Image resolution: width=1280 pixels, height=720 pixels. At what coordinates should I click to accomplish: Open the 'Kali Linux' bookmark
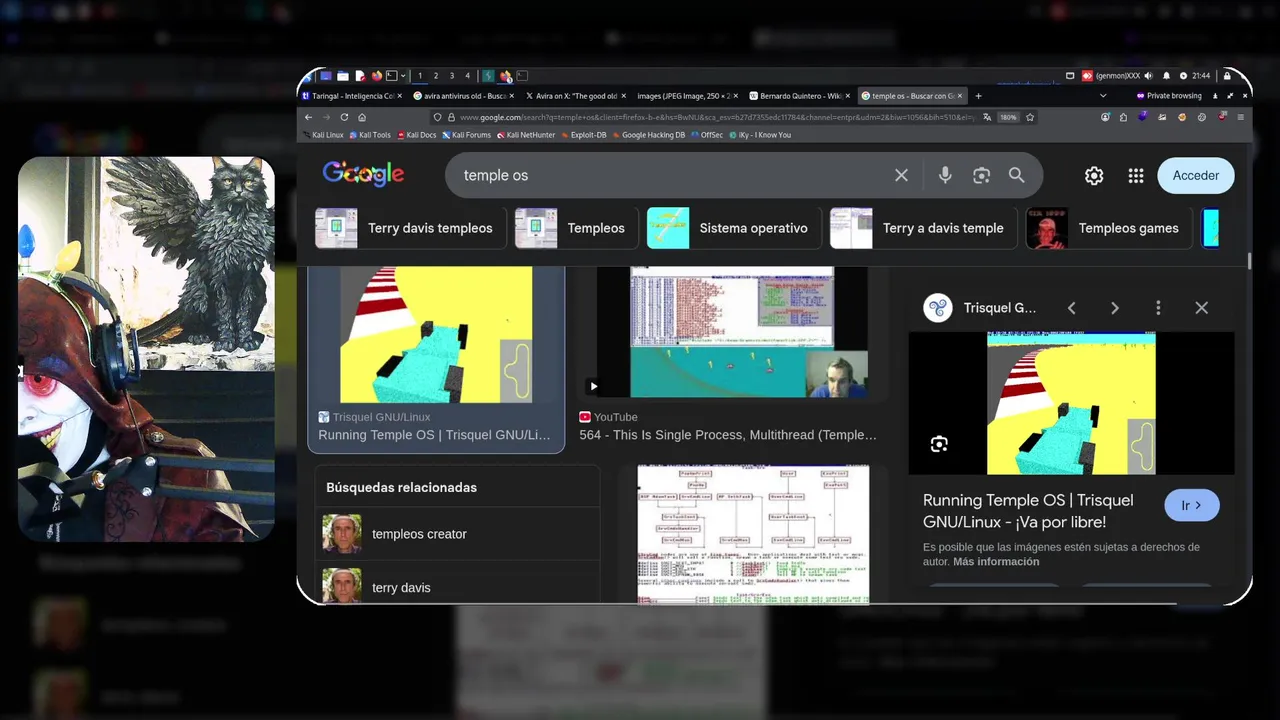pos(323,135)
